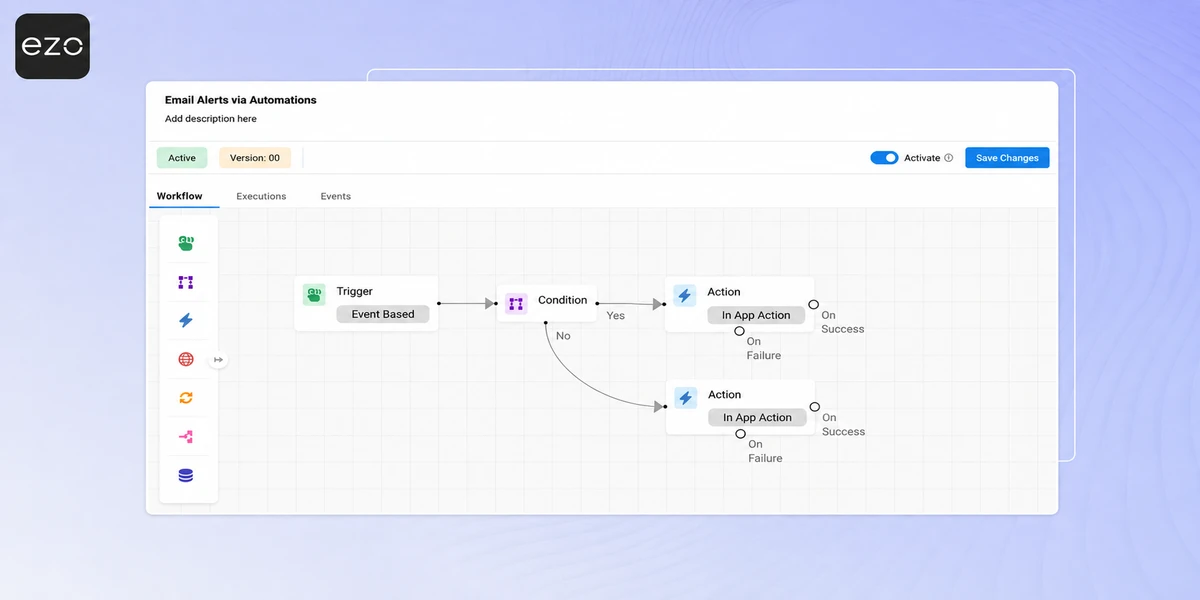Click On Success connector of upper Action

[x=814, y=304]
